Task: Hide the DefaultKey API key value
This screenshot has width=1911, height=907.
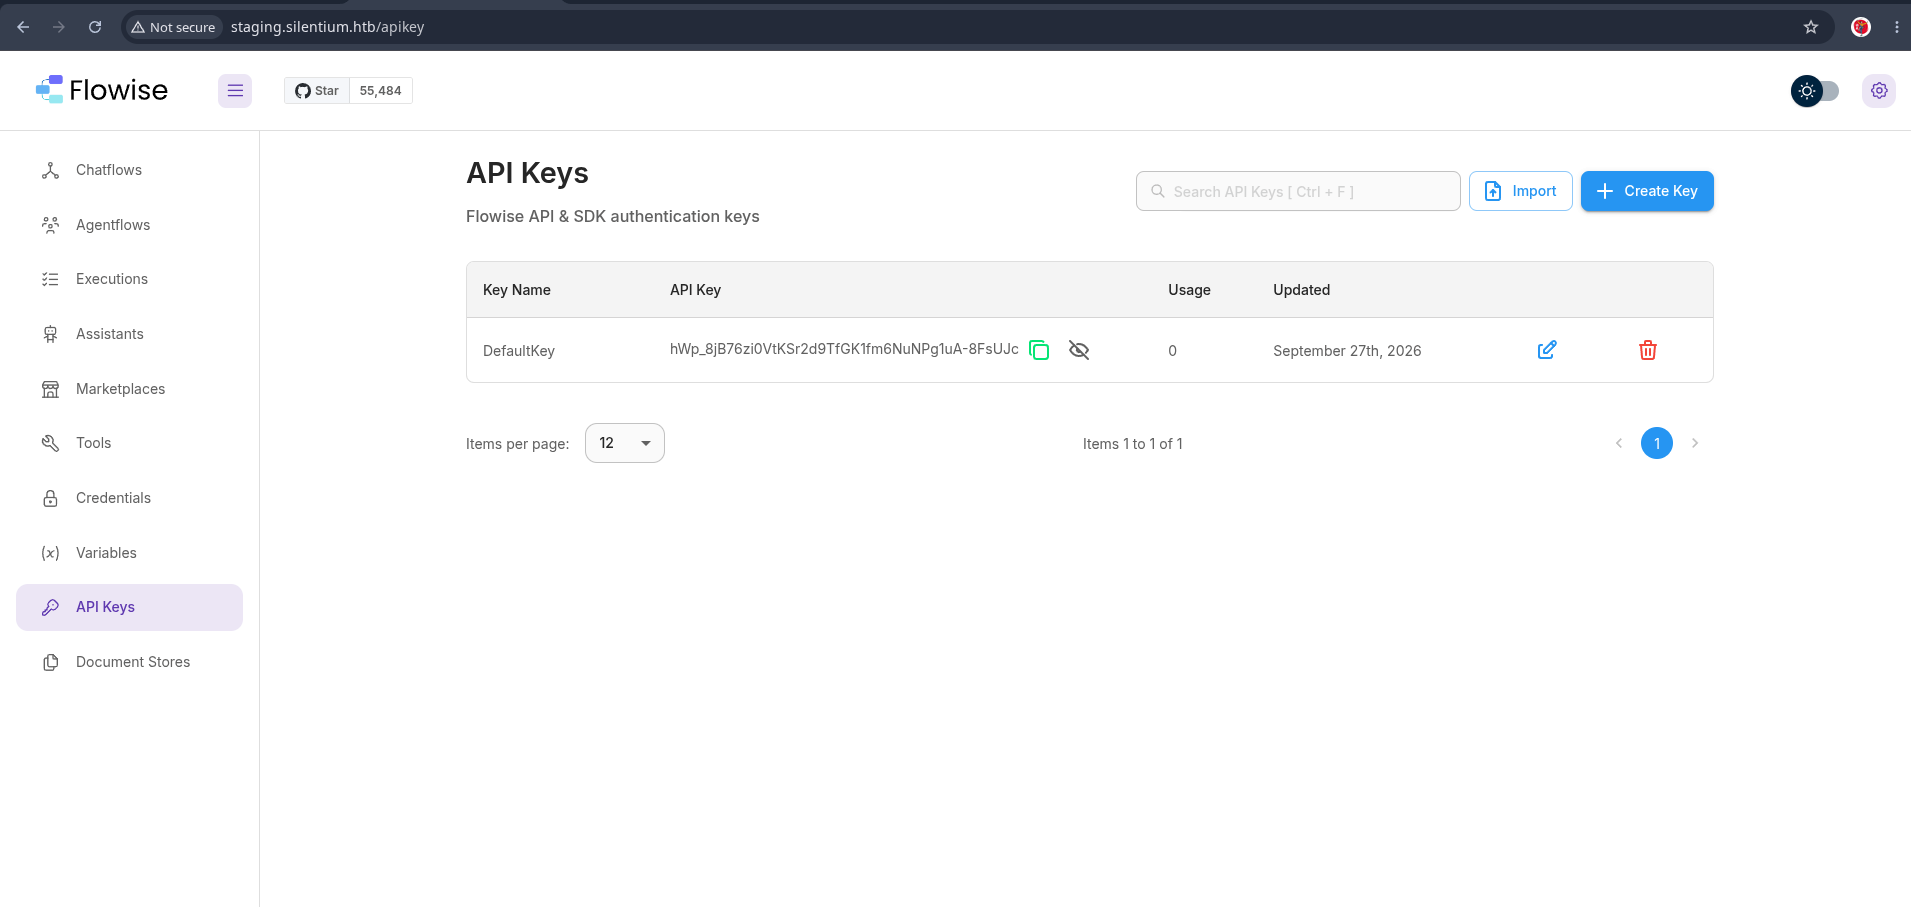Action: (x=1078, y=350)
